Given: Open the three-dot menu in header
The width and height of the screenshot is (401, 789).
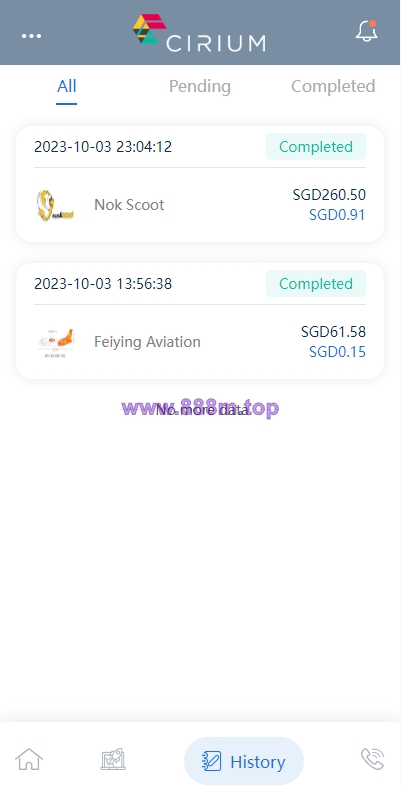Looking at the screenshot, I should (31, 36).
